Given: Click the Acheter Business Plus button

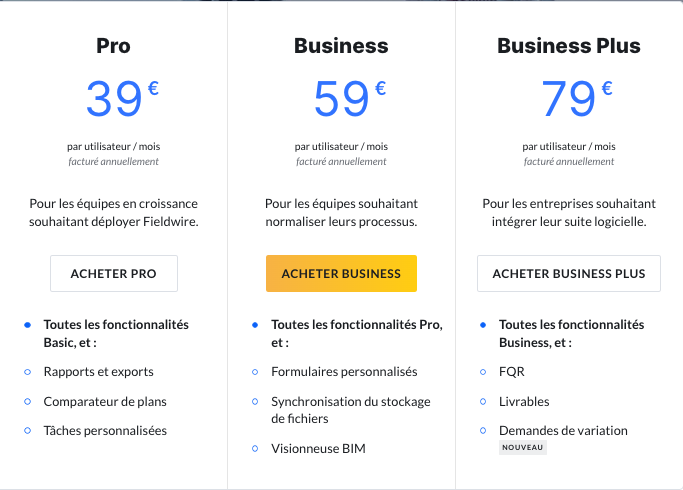Looking at the screenshot, I should [x=569, y=273].
